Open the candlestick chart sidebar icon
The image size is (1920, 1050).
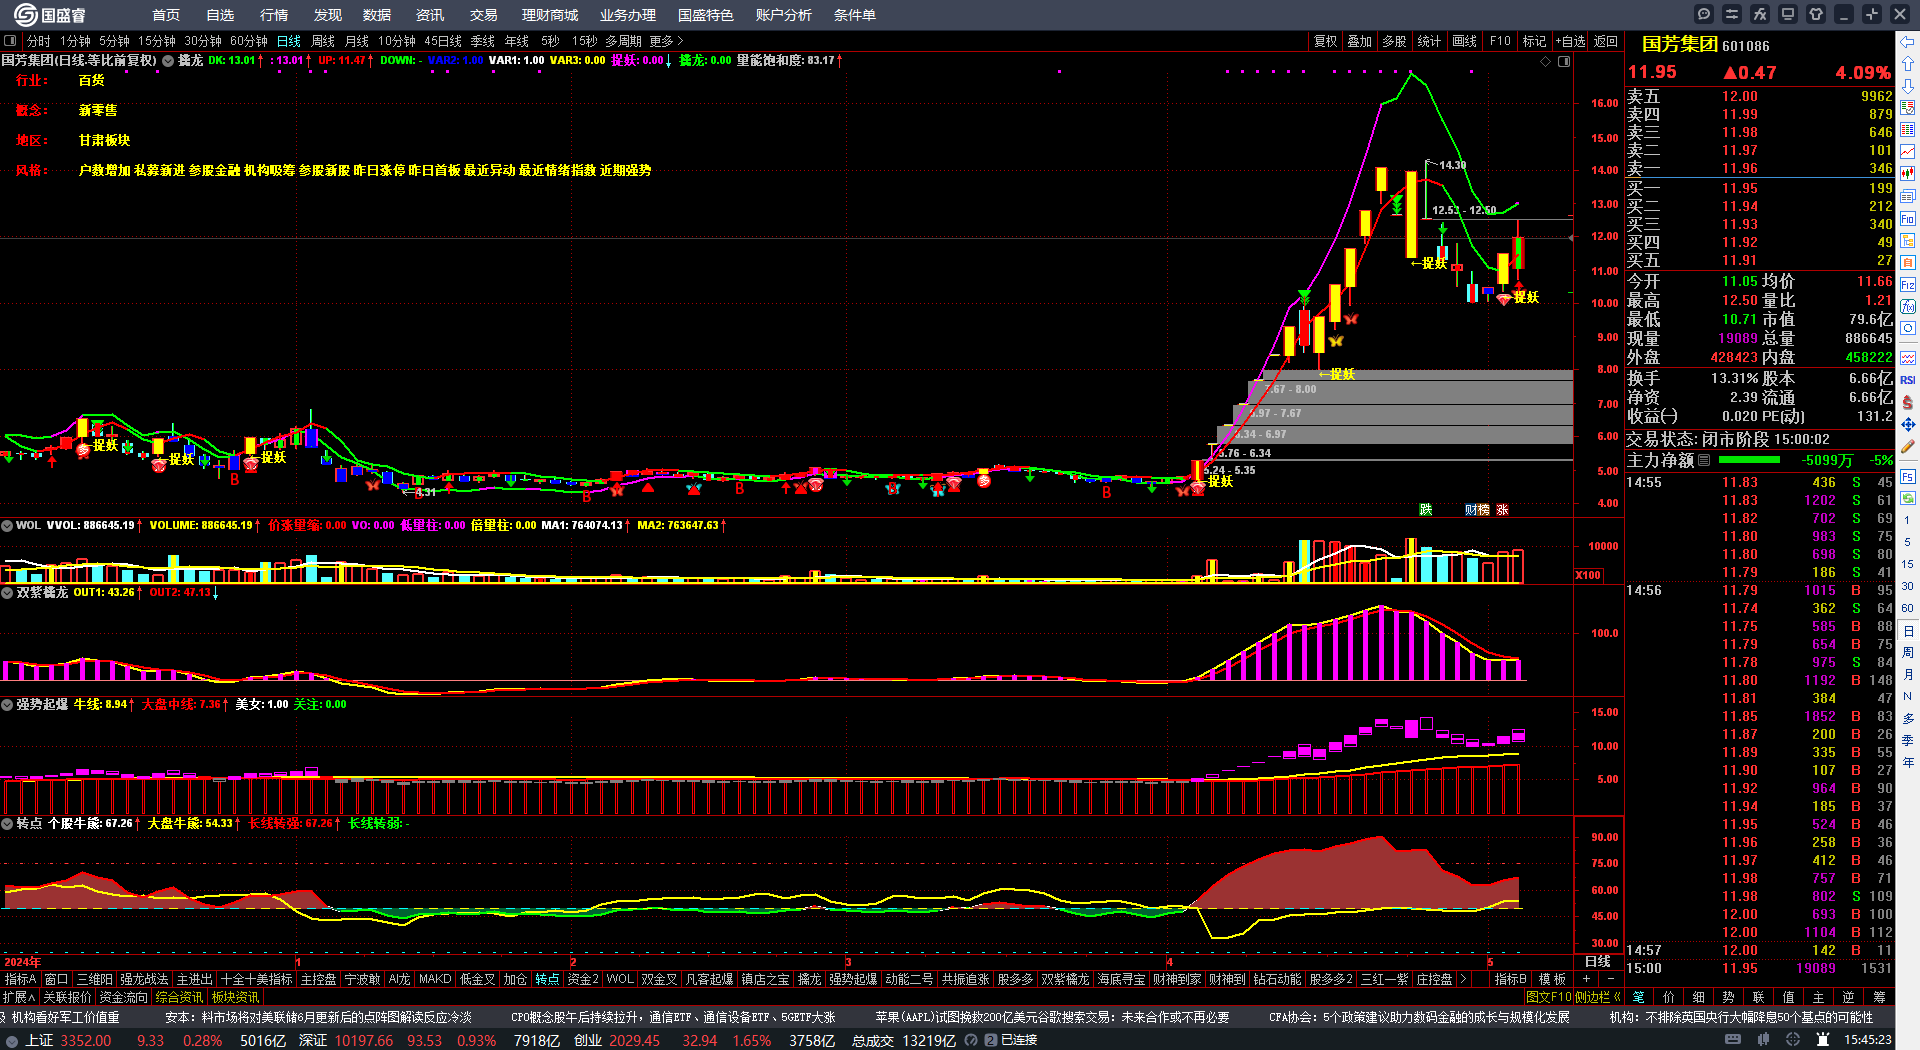[x=1908, y=174]
